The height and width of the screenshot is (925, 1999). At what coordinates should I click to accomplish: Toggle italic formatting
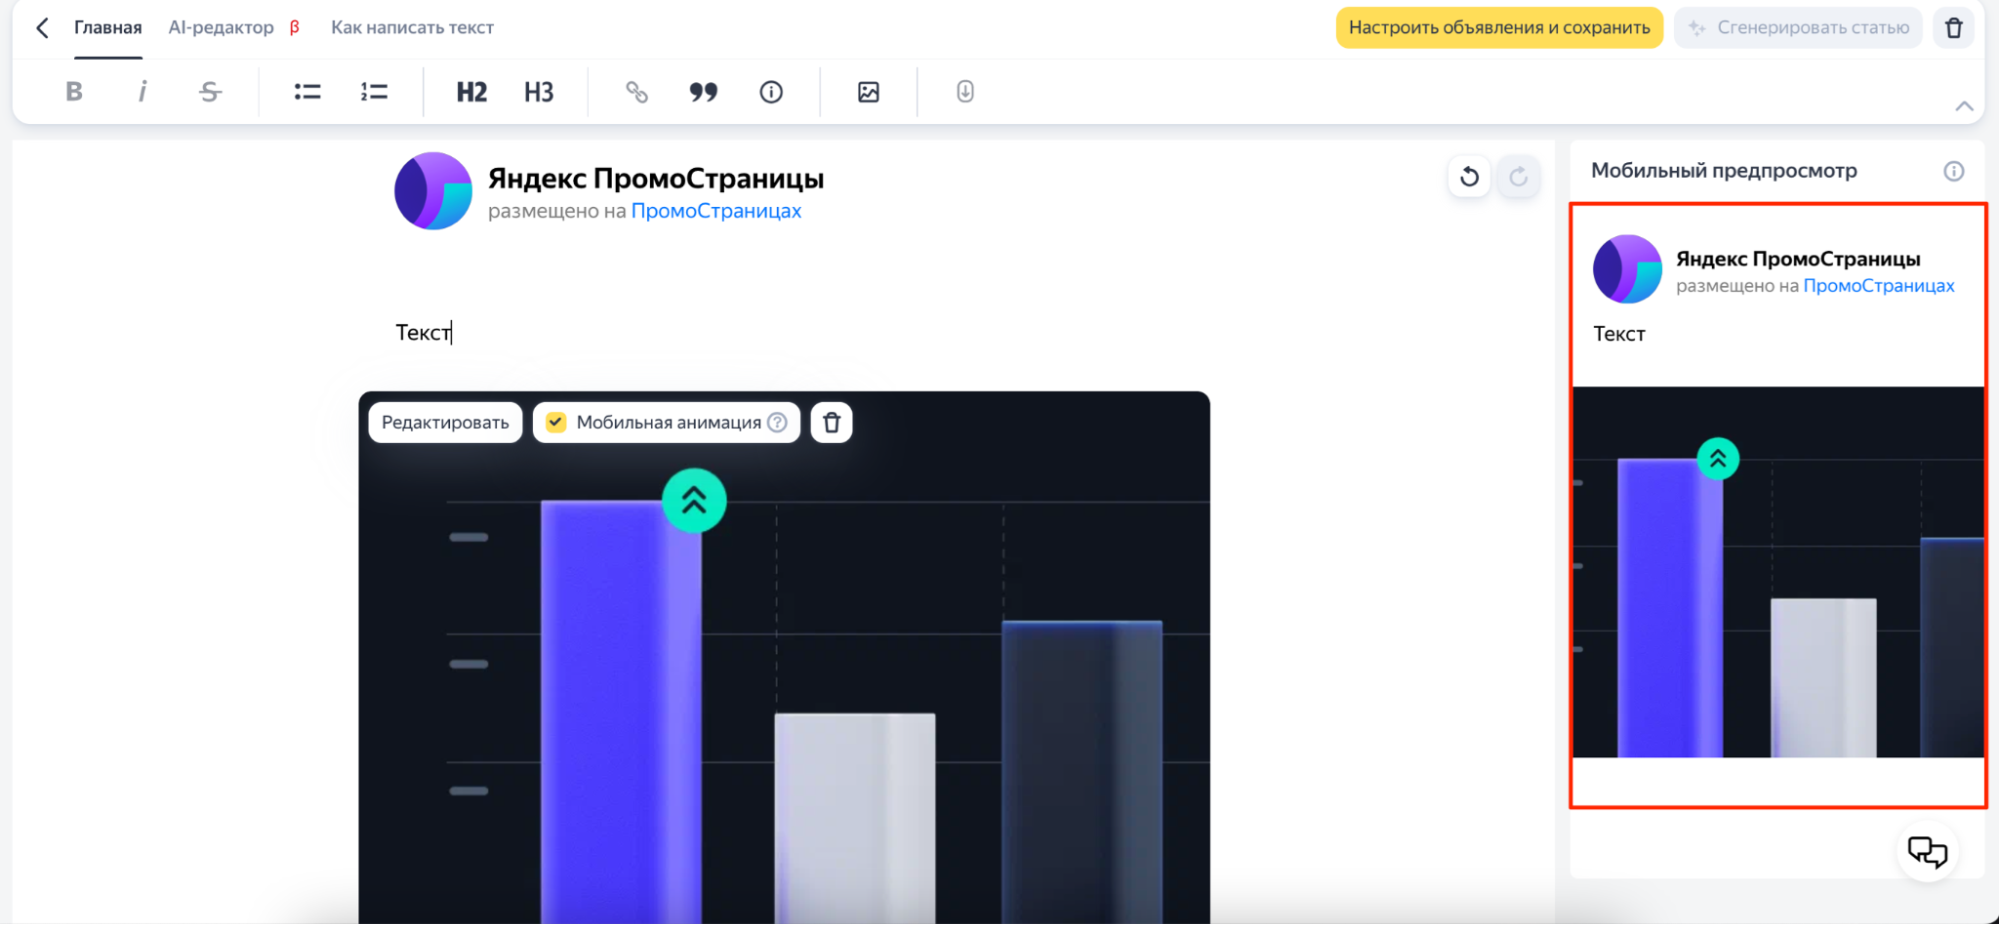(x=142, y=92)
